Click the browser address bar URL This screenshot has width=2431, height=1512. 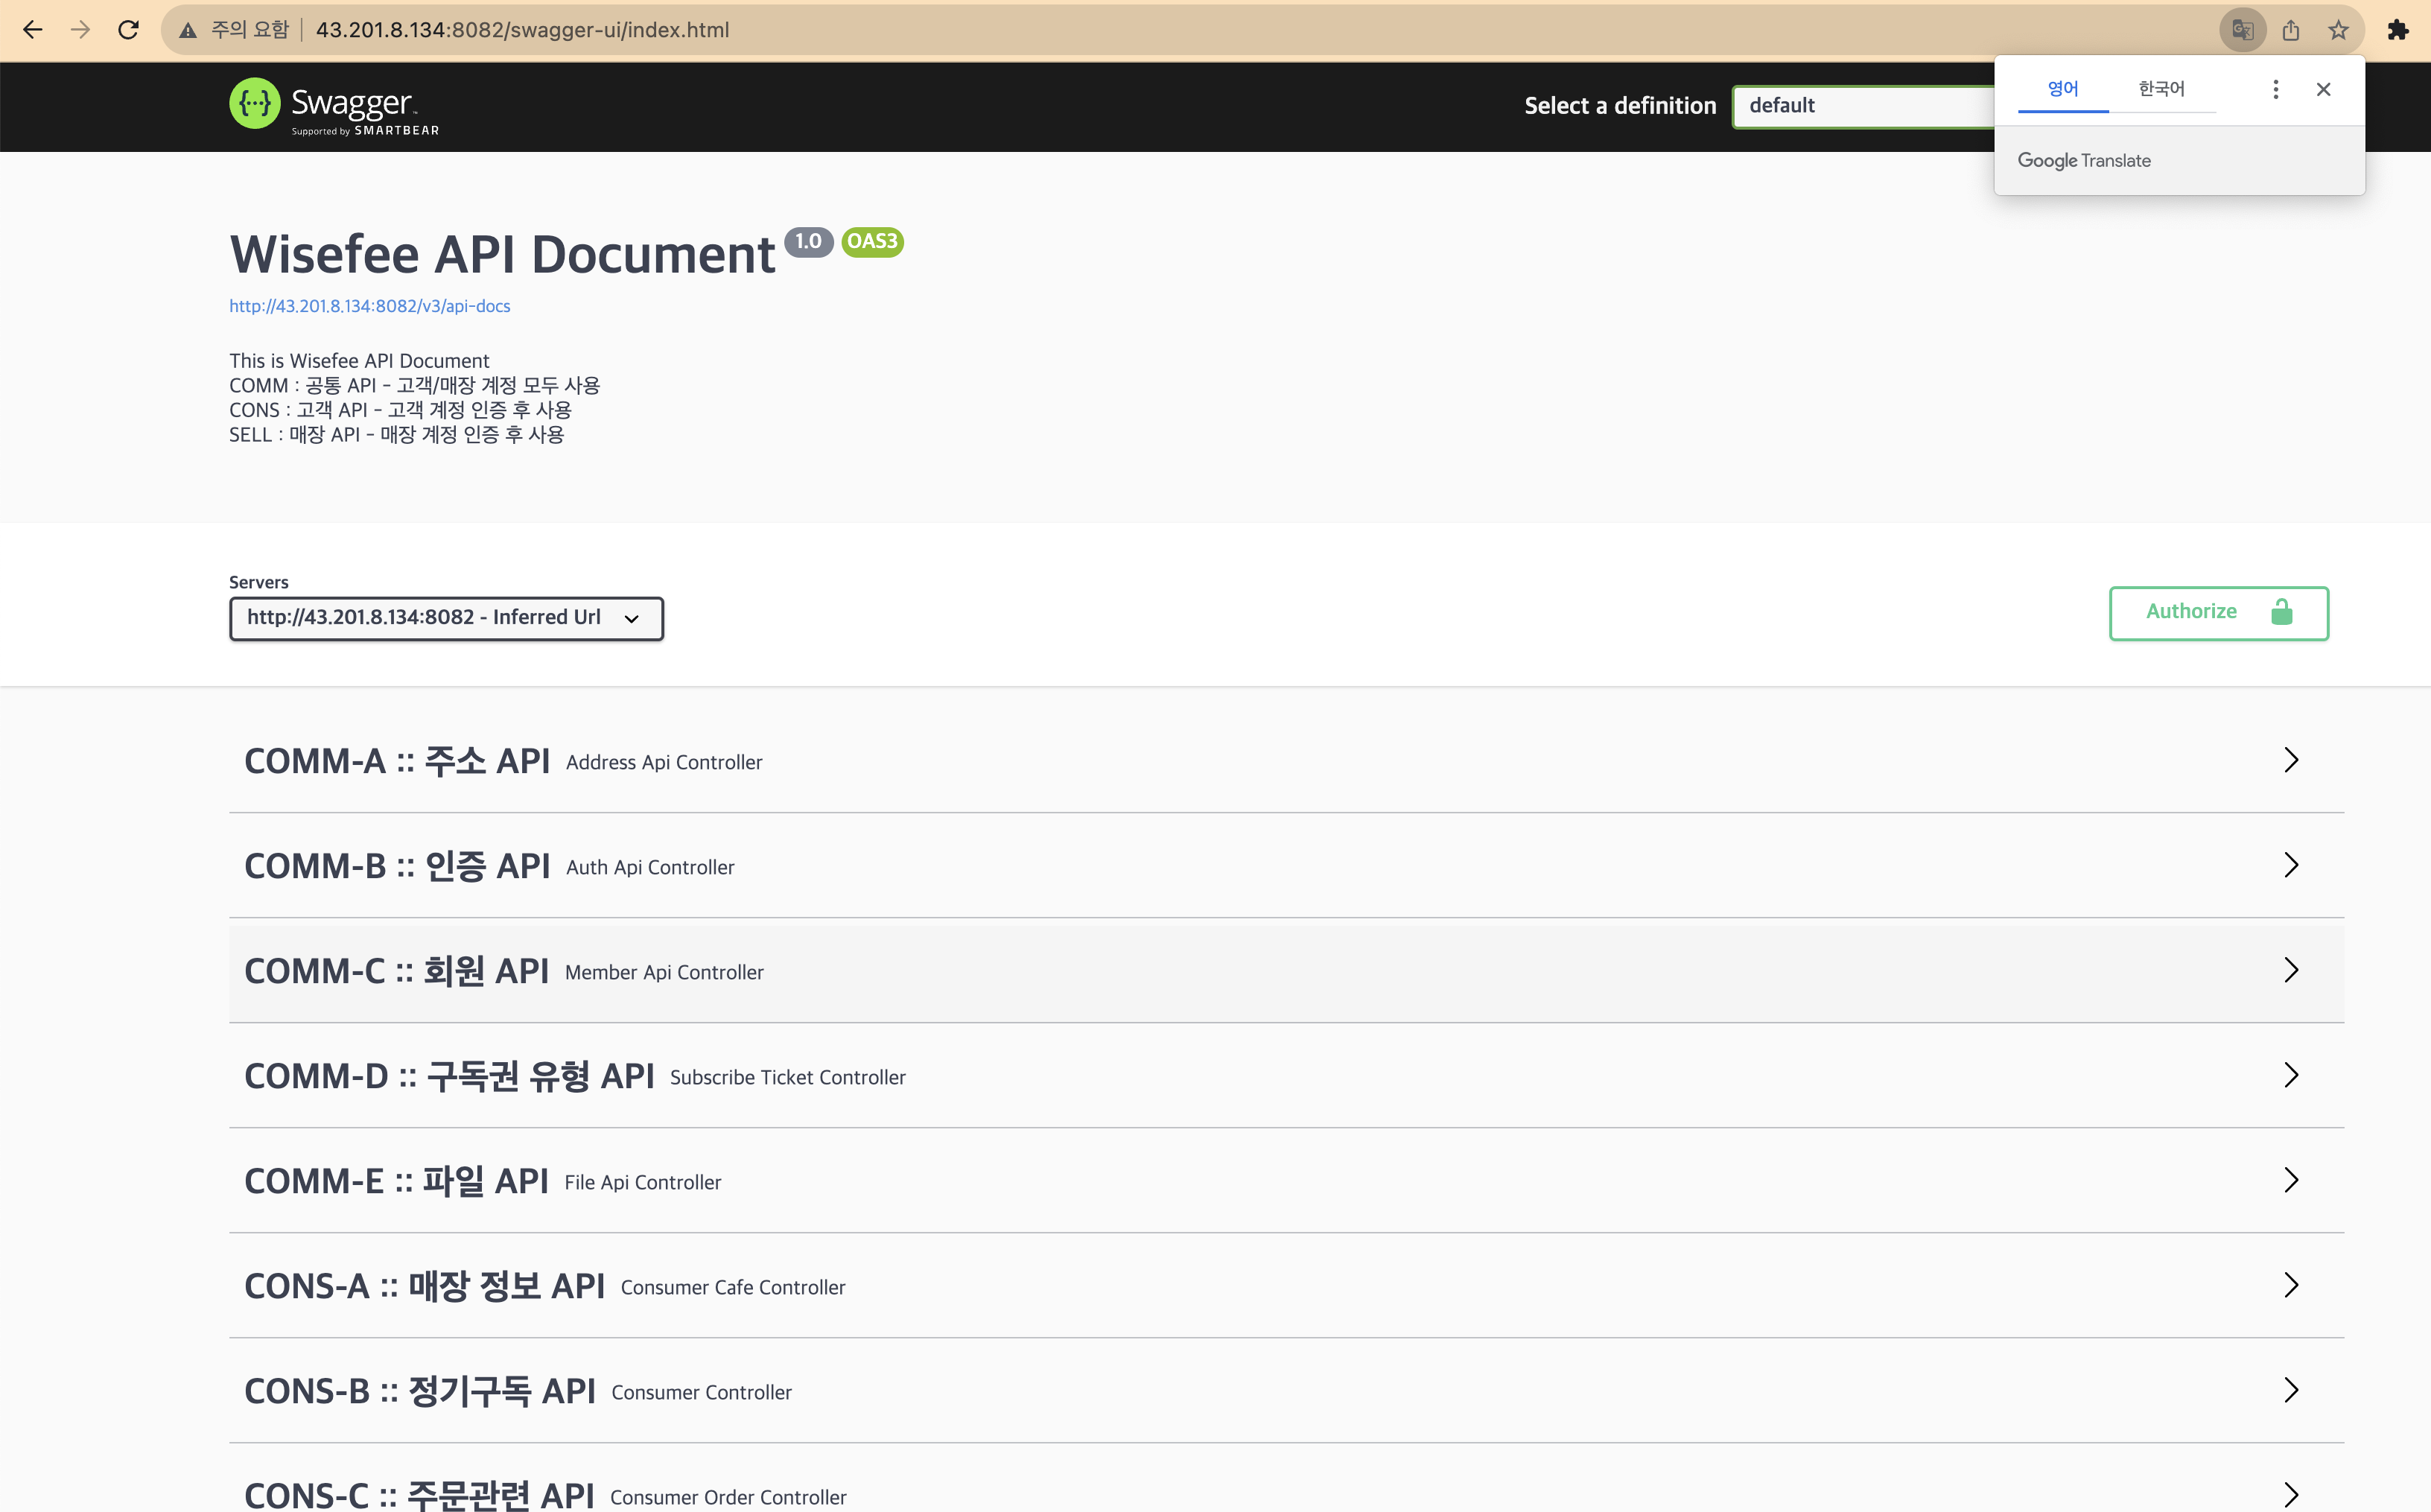[522, 30]
